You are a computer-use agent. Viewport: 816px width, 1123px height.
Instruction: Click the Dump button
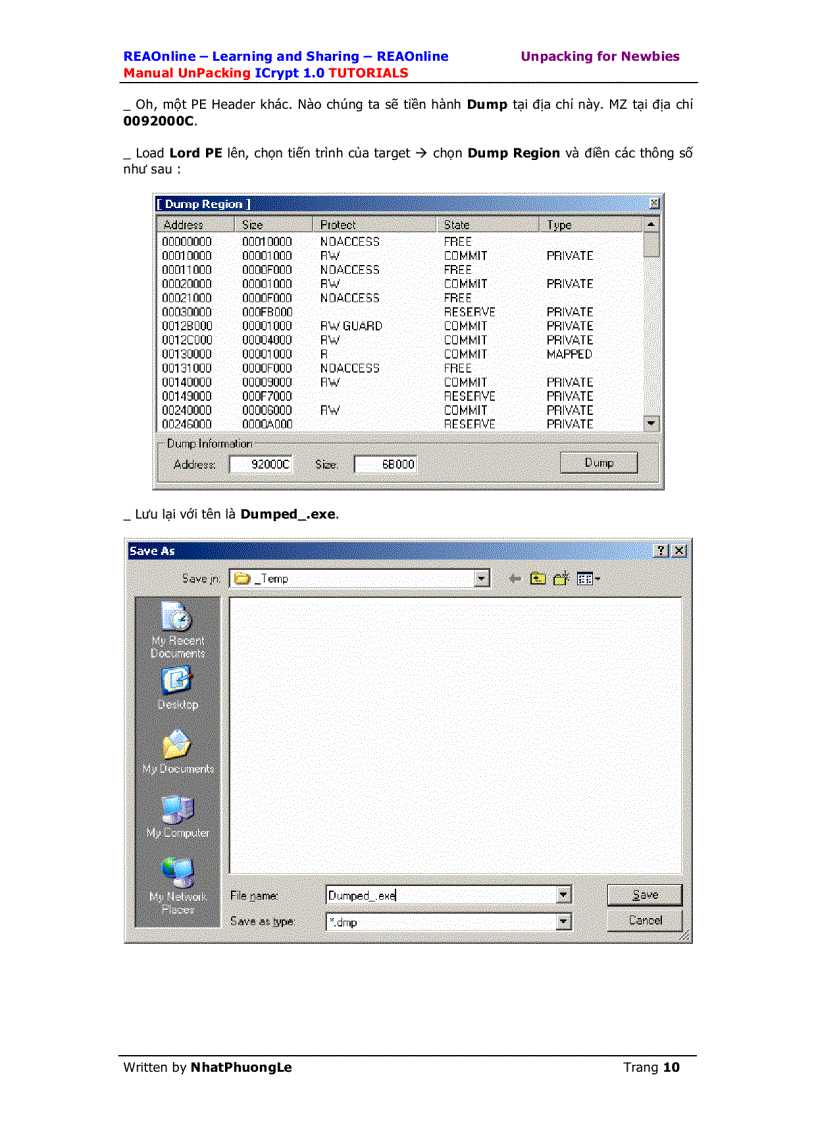pos(598,462)
